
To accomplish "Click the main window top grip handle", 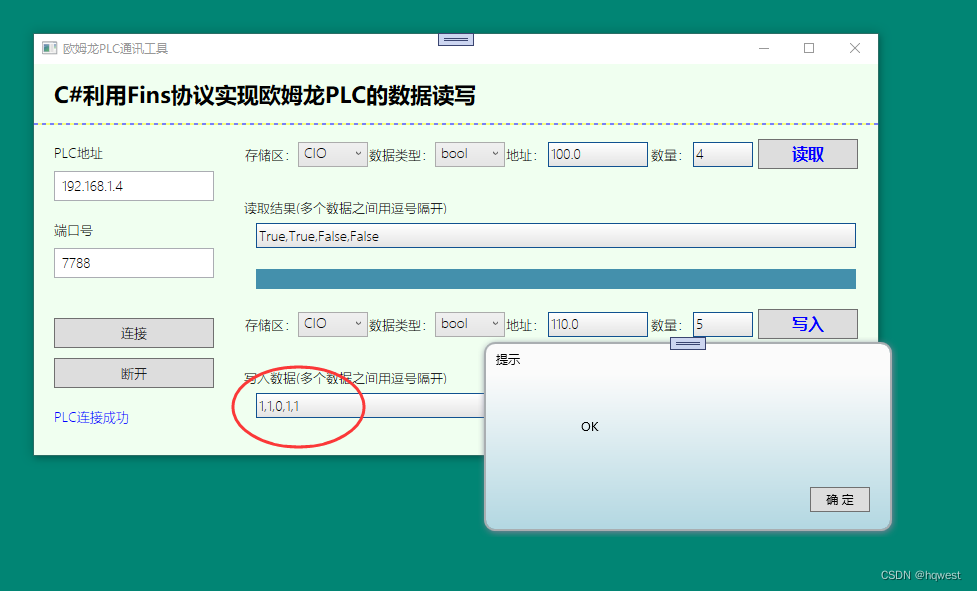I will tap(456, 39).
